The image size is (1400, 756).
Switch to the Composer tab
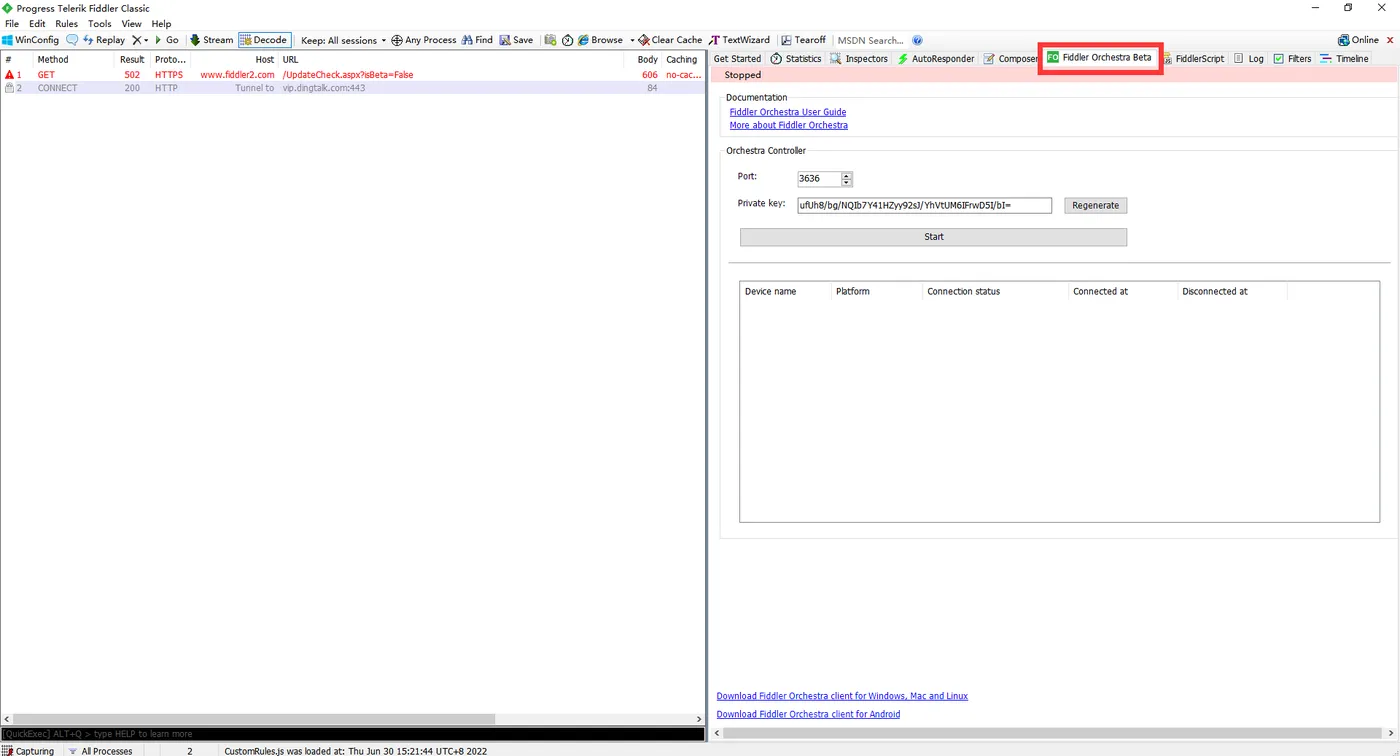click(x=1011, y=59)
